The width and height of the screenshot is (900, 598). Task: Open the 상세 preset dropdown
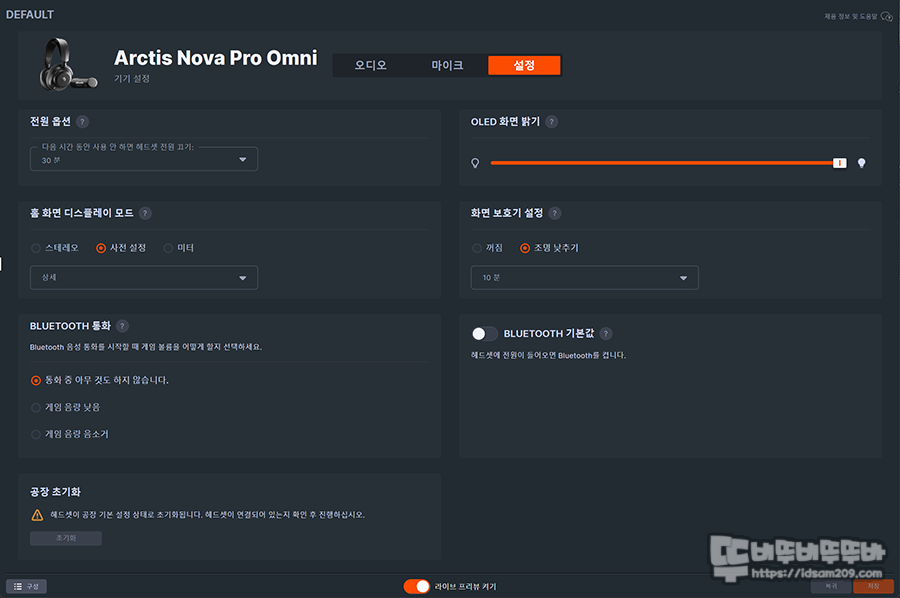coord(143,278)
